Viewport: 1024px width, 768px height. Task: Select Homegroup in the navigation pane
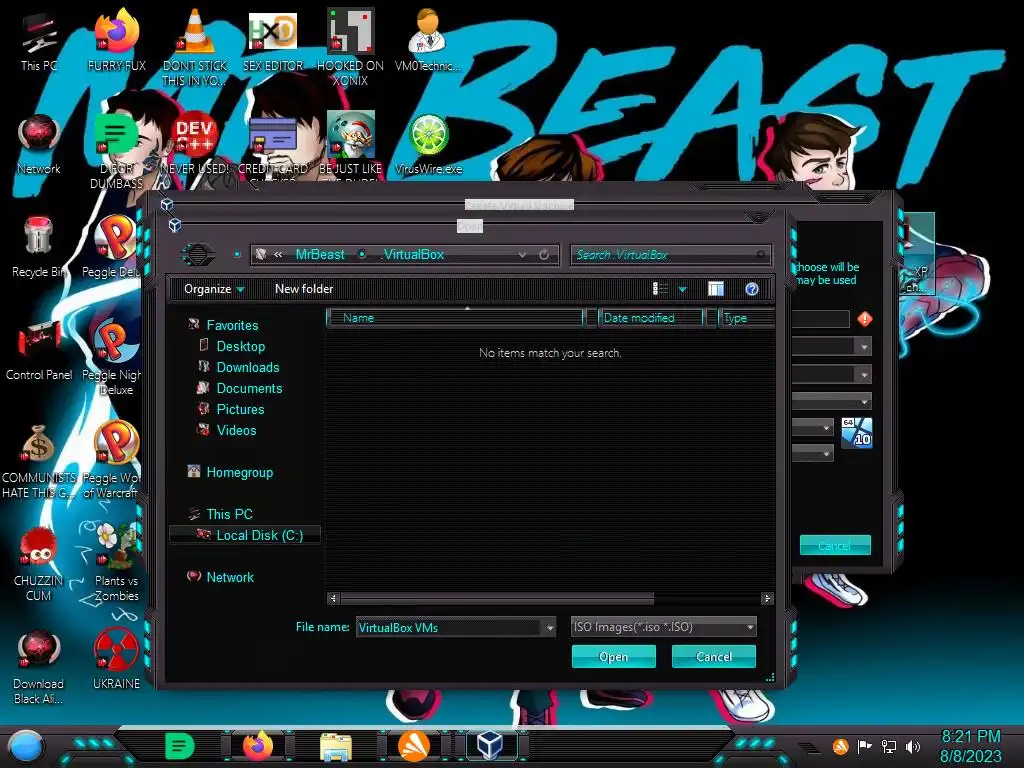pyautogui.click(x=239, y=472)
